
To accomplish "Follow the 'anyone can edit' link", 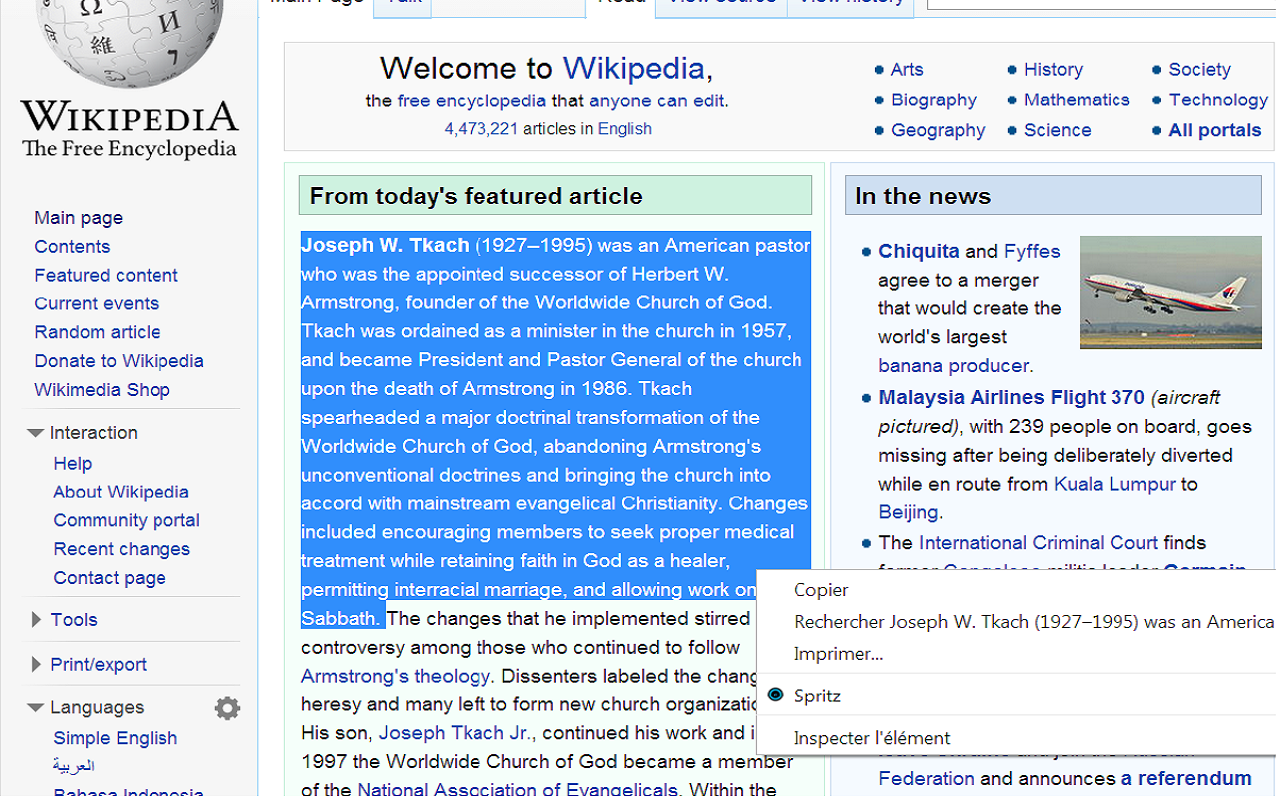I will tap(657, 101).
